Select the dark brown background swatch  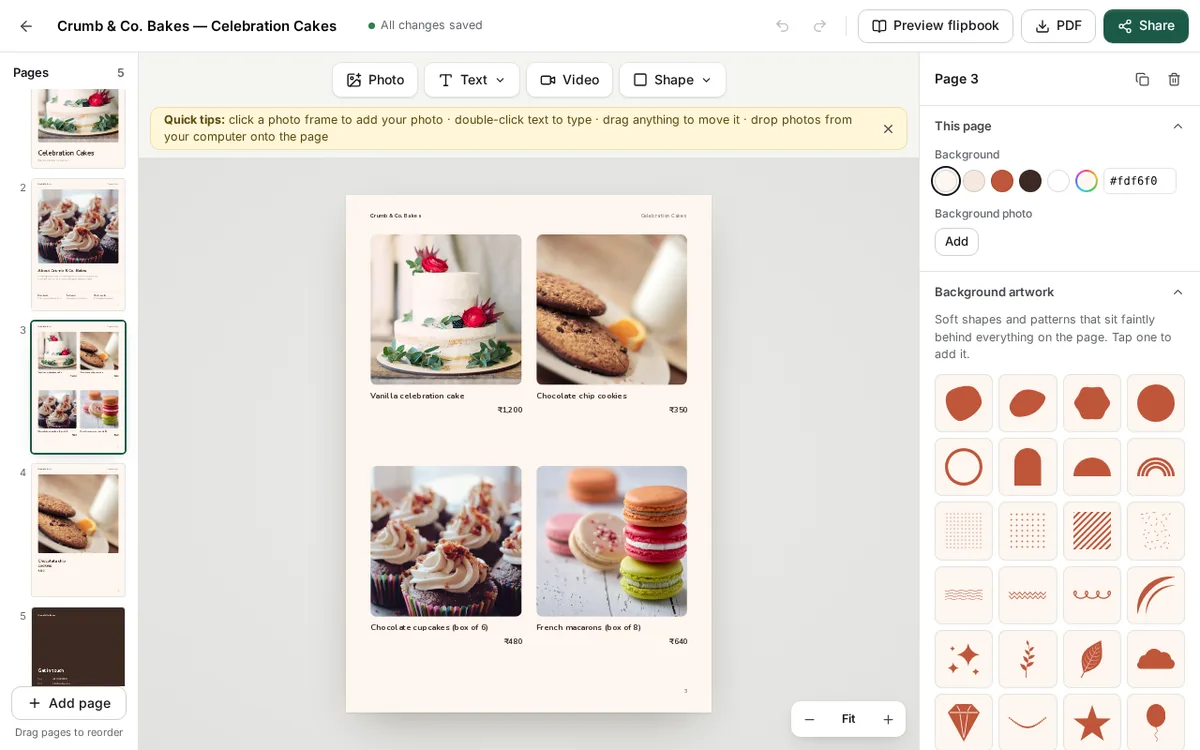[x=1030, y=181]
